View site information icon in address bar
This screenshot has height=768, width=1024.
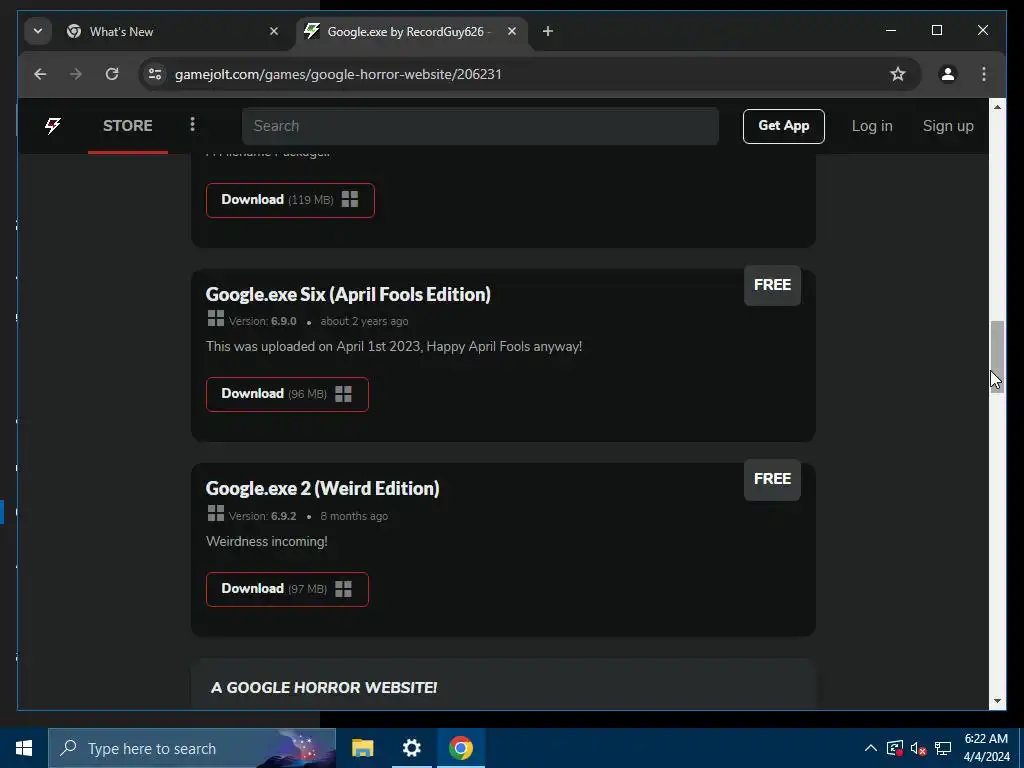click(155, 74)
